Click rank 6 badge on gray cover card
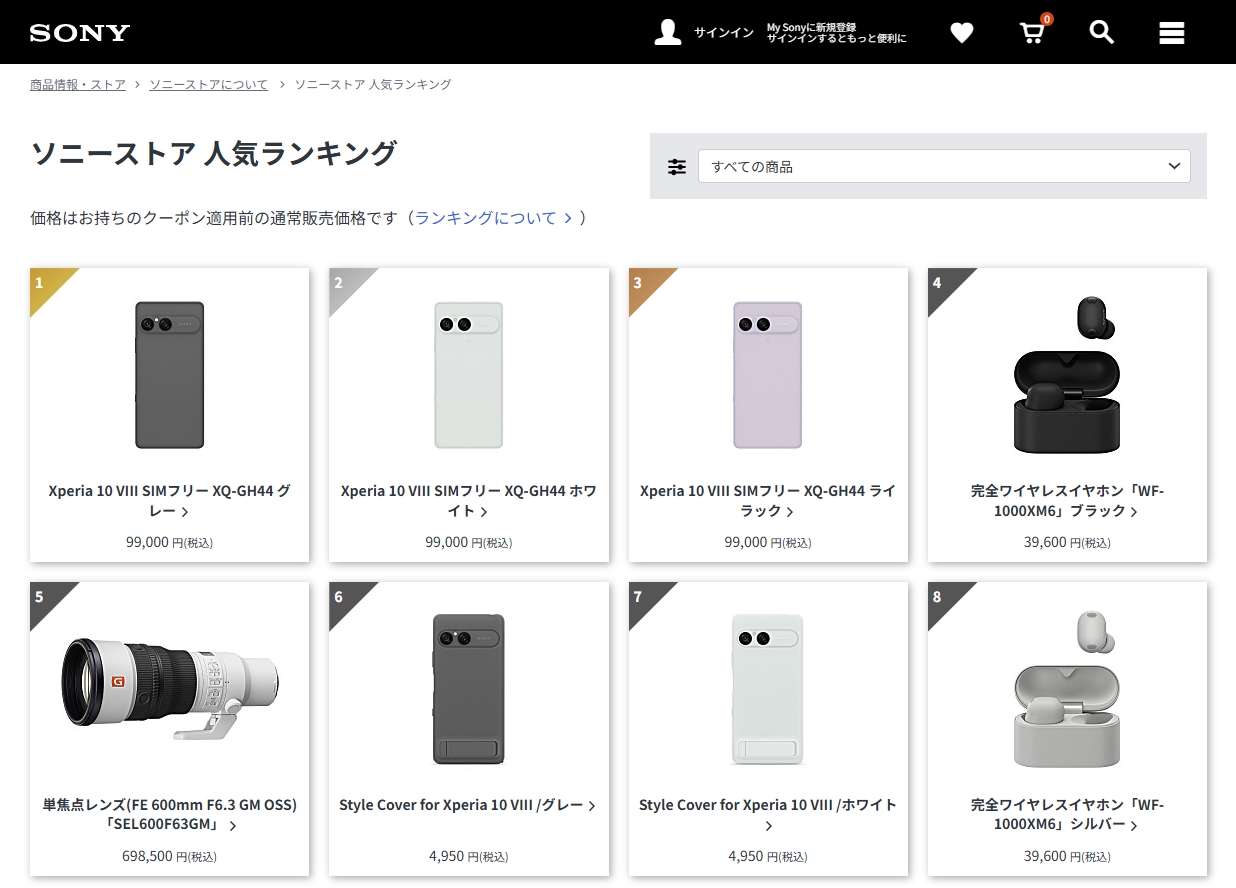This screenshot has height=888, width=1236. (x=343, y=596)
